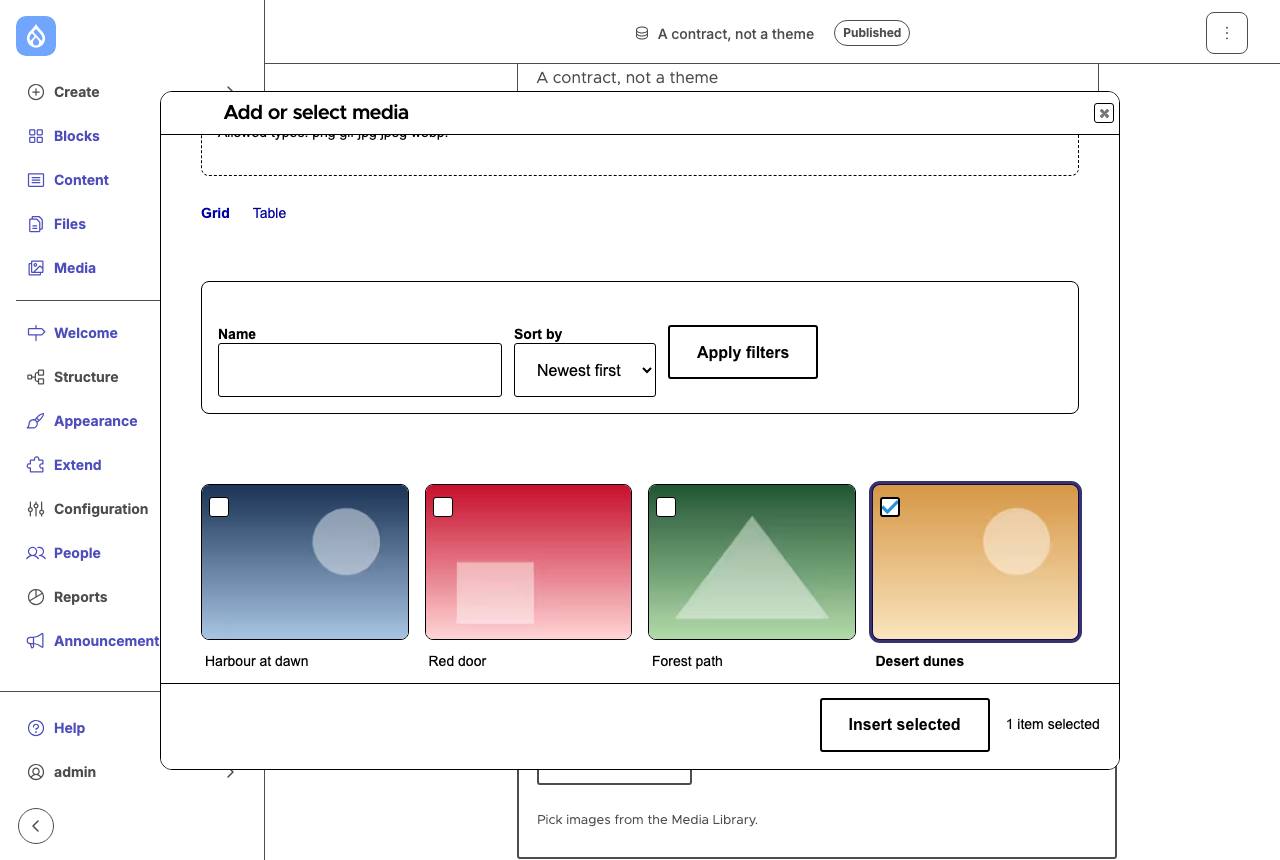The image size is (1280, 860).
Task: Close the Add or select media dialog
Action: 1104,113
